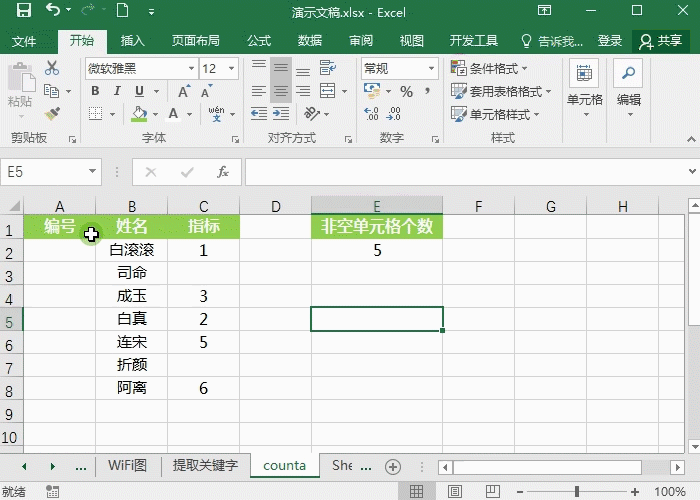Decrease indent
700x500 pixels.
click(x=258, y=114)
